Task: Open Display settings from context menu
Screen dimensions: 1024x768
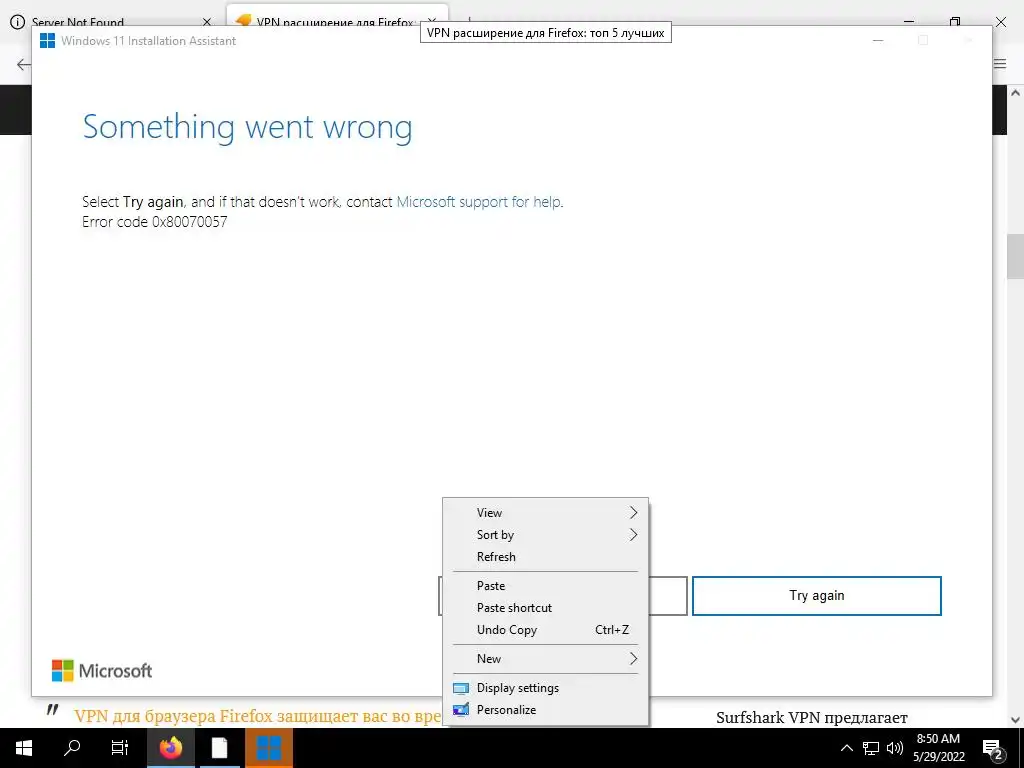Action: (545, 688)
